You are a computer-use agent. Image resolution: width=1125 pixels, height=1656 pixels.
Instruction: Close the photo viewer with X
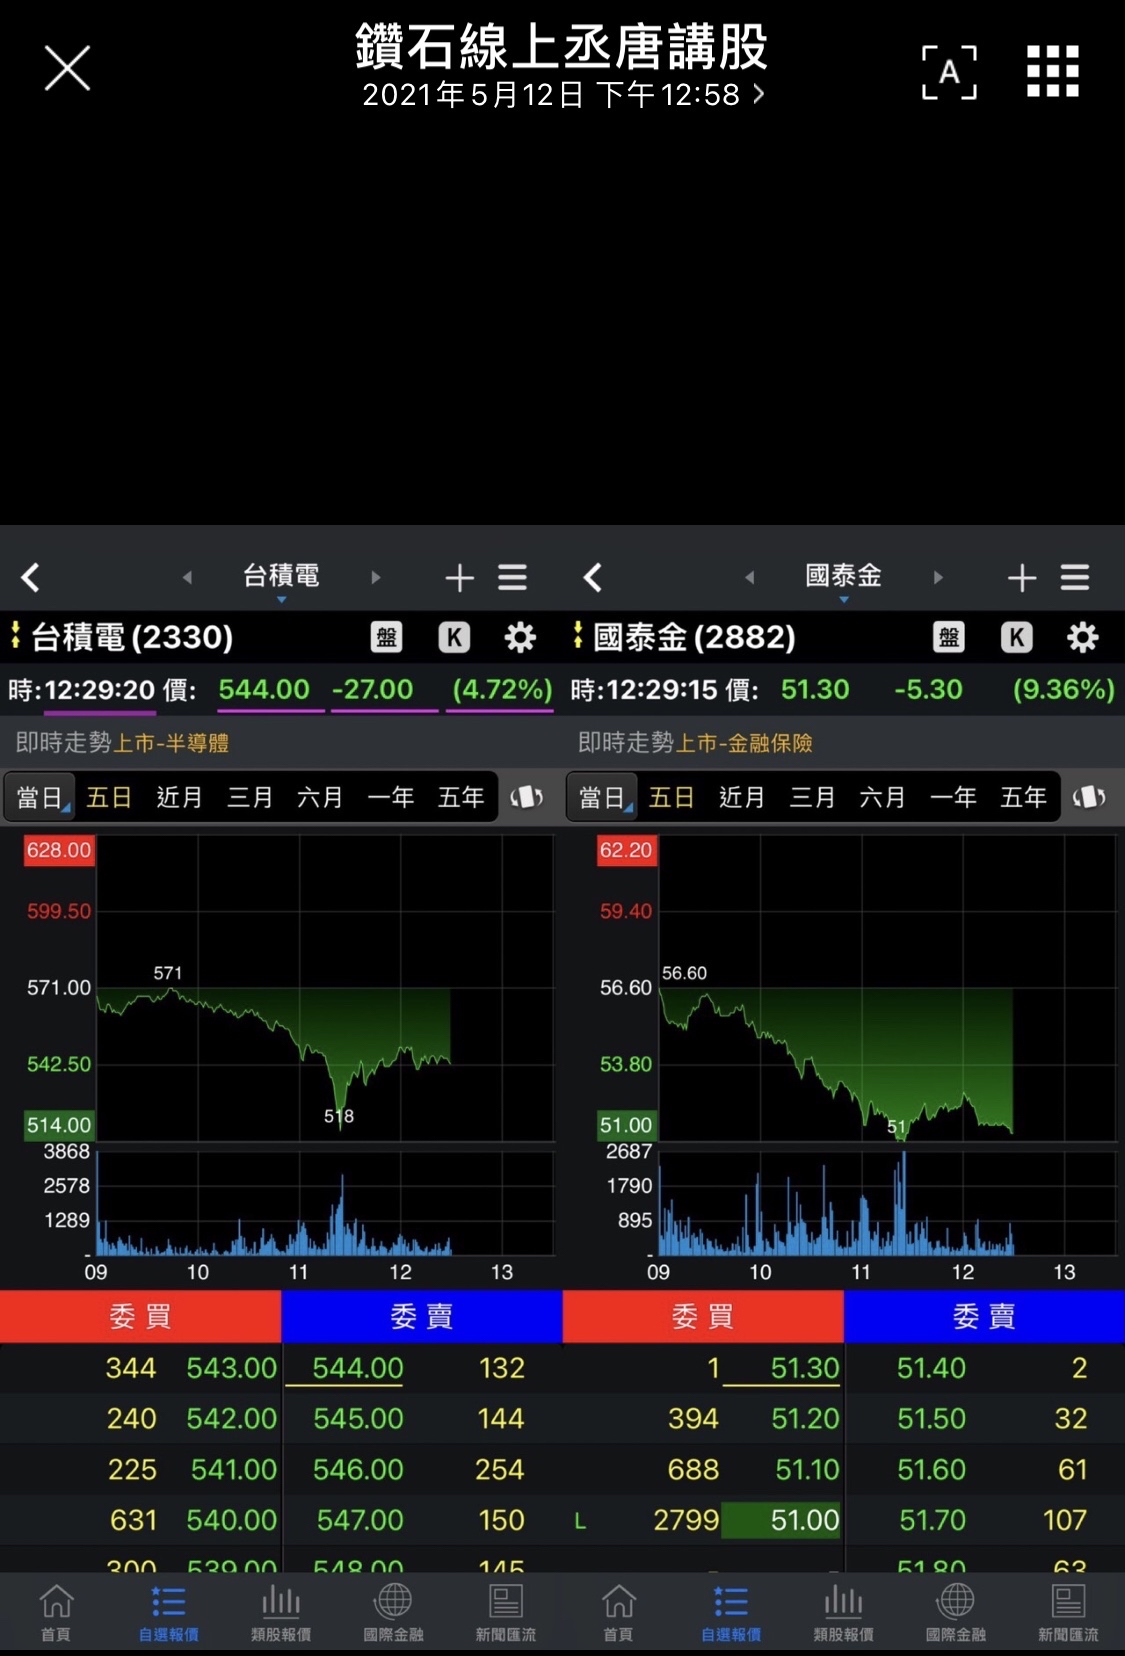(x=67, y=68)
